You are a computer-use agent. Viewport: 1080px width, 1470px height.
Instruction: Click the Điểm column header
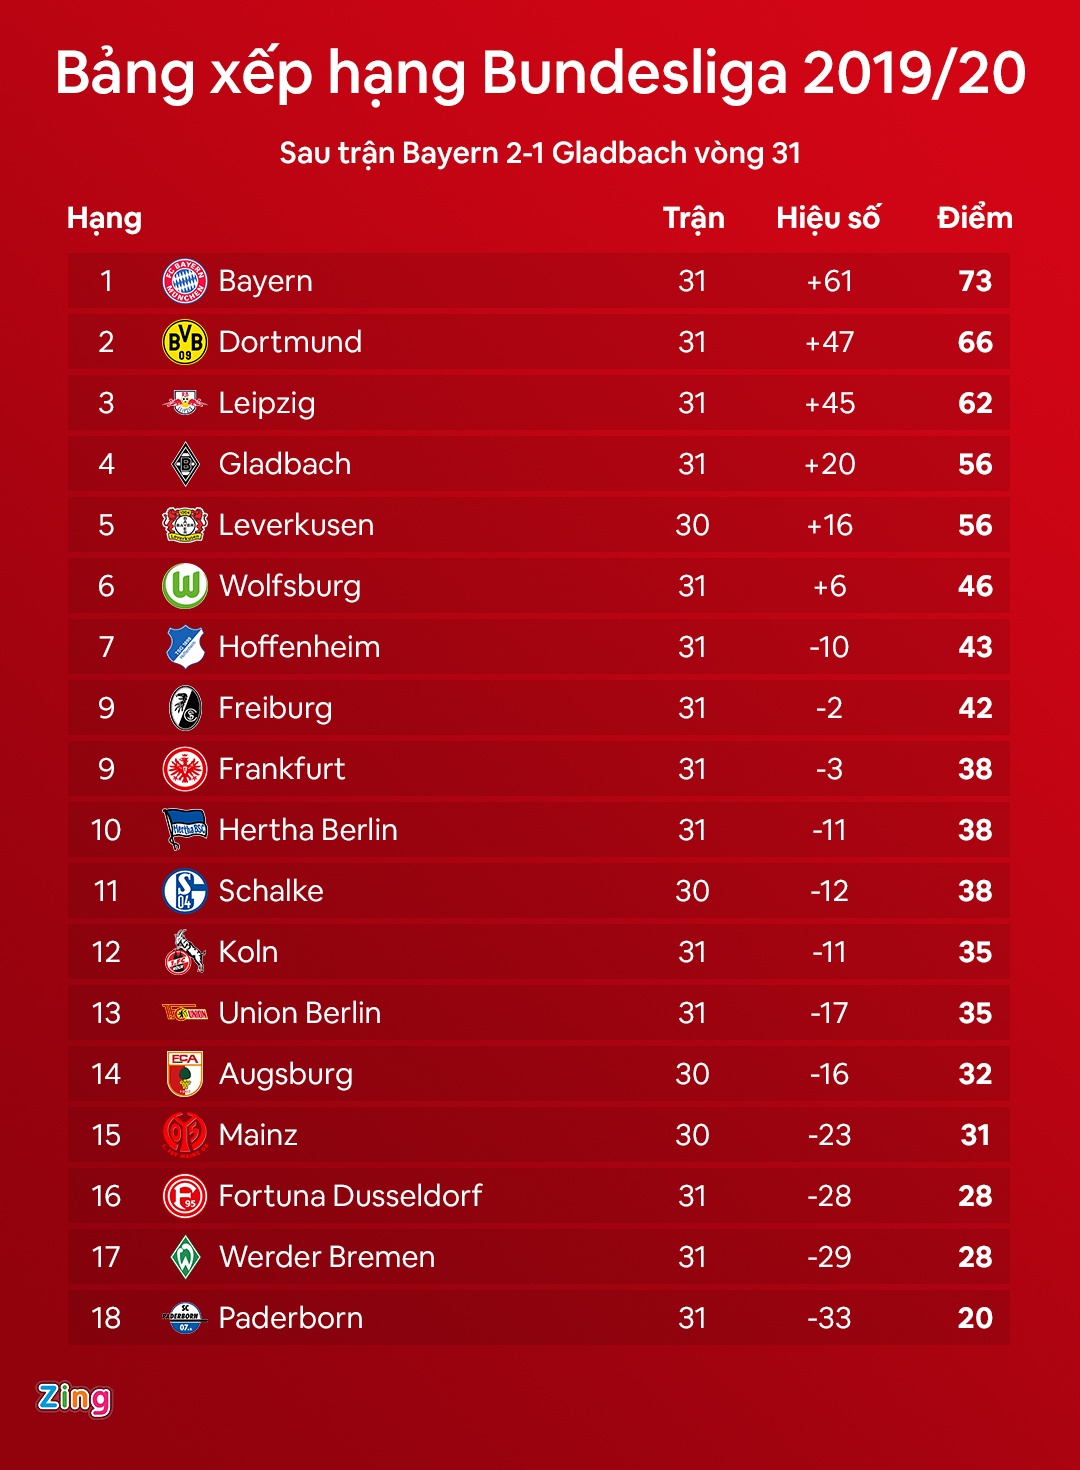974,218
